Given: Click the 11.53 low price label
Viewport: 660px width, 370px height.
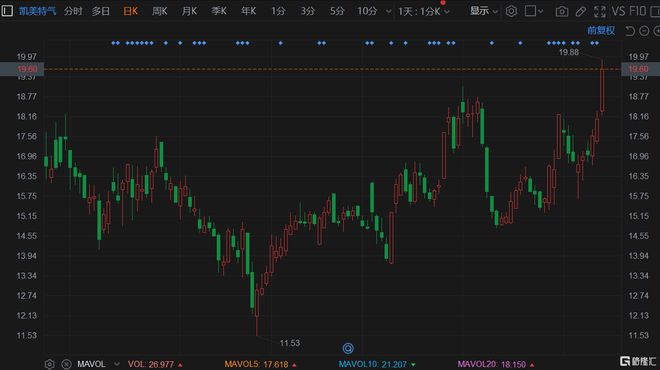Looking at the screenshot, I should (290, 343).
